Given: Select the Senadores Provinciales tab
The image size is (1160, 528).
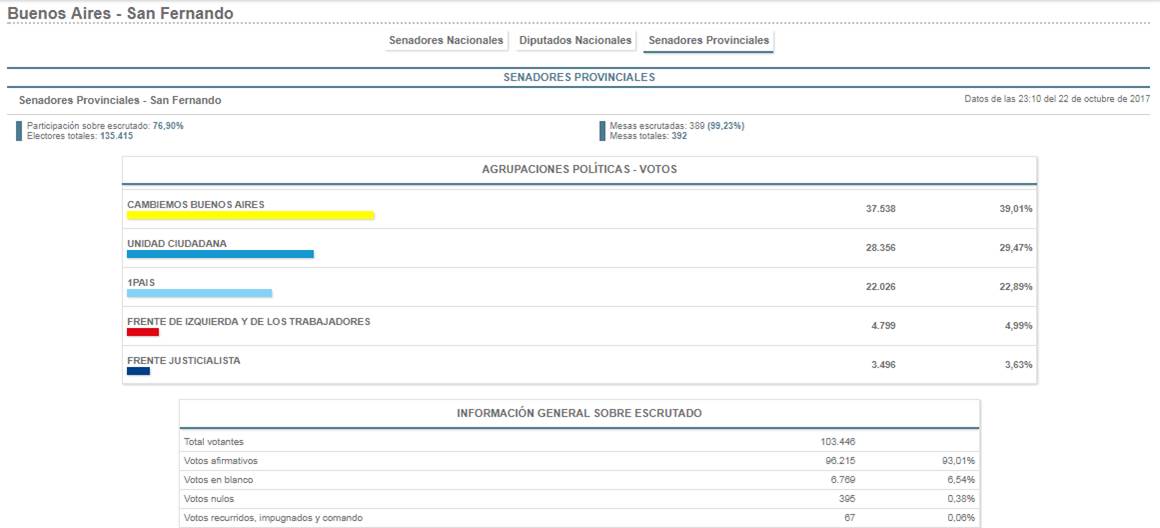Looking at the screenshot, I should (x=708, y=41).
